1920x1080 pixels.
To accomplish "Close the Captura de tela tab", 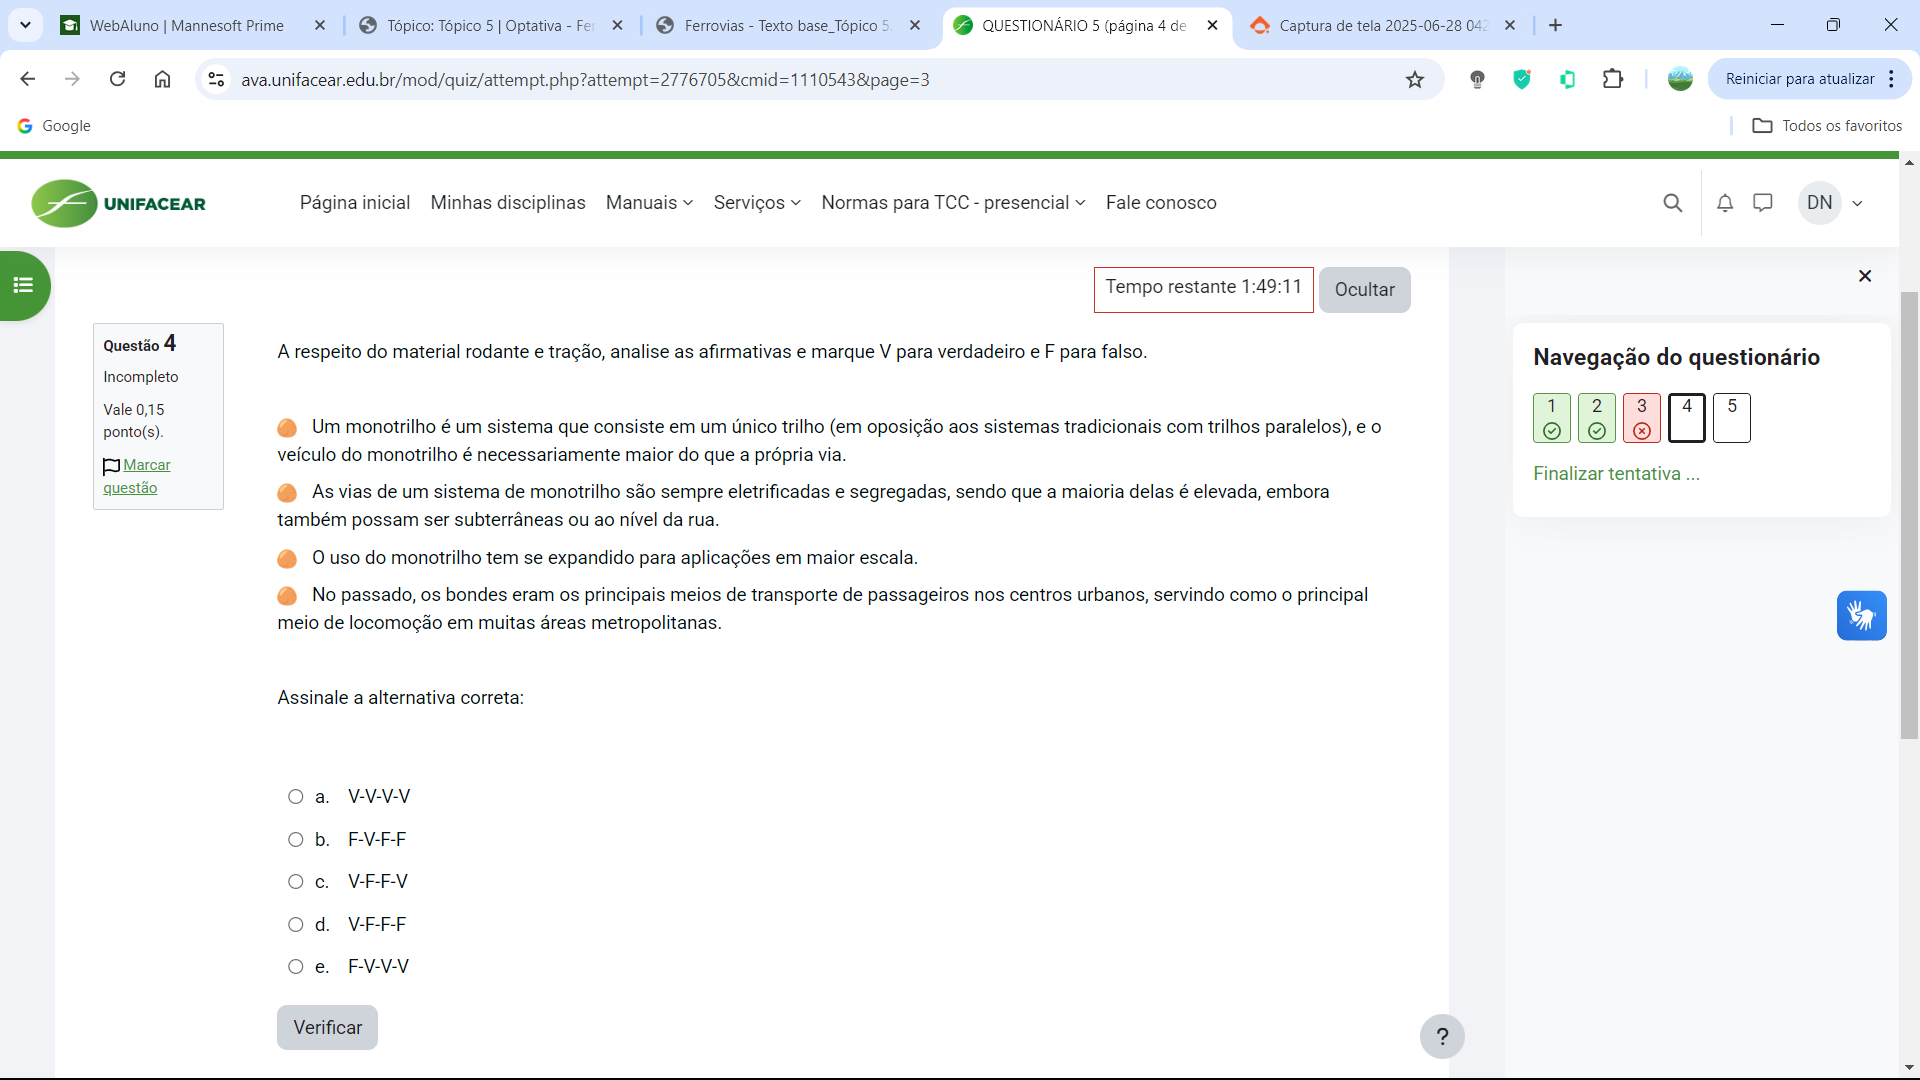I will point(1510,25).
